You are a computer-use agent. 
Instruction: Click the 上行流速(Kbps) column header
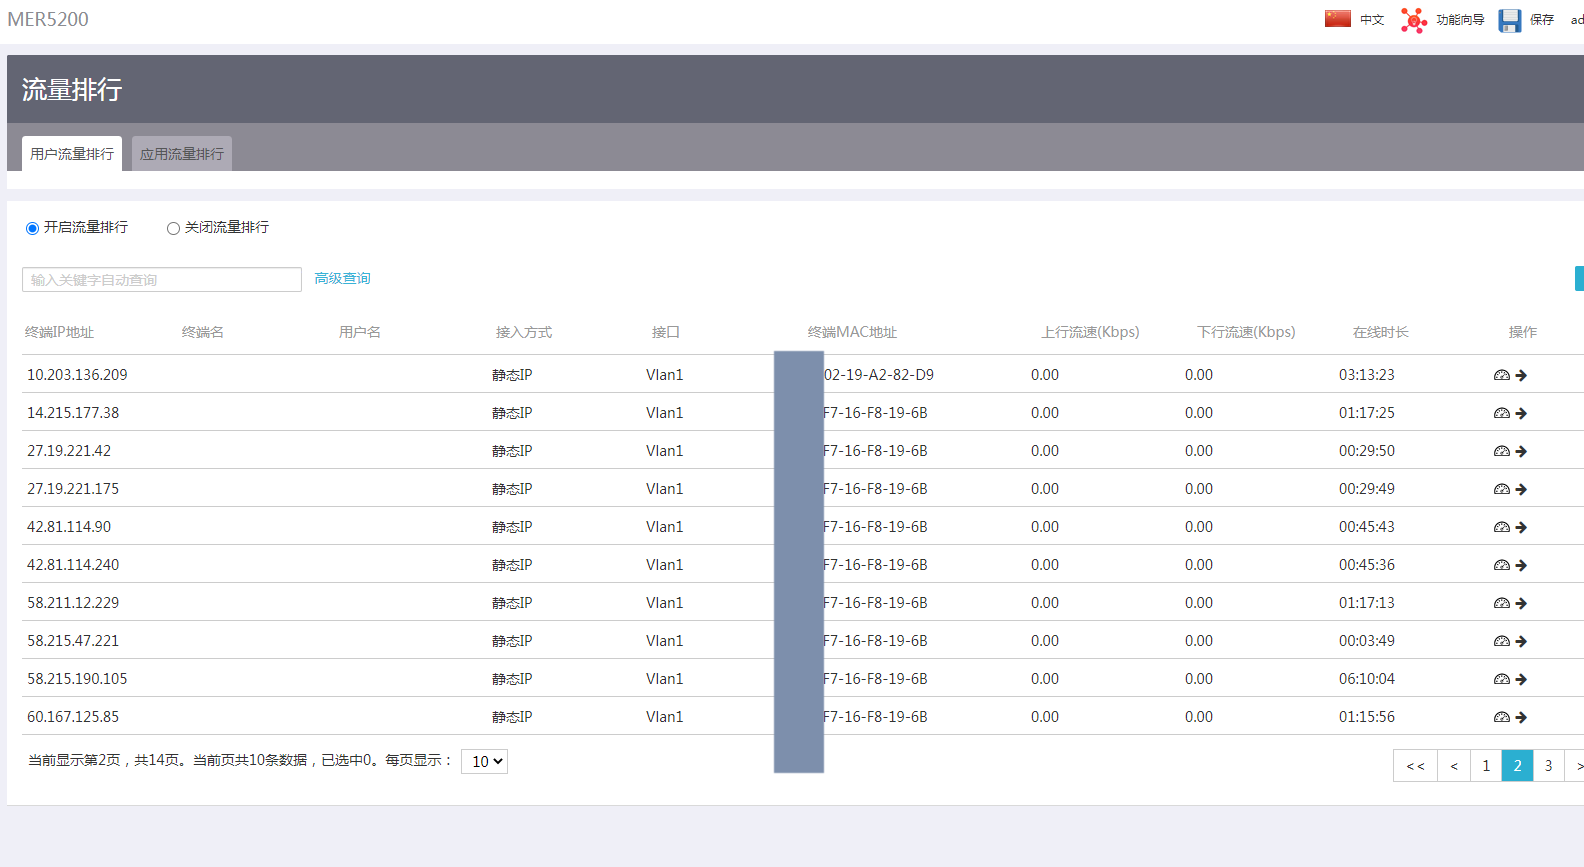[1091, 332]
